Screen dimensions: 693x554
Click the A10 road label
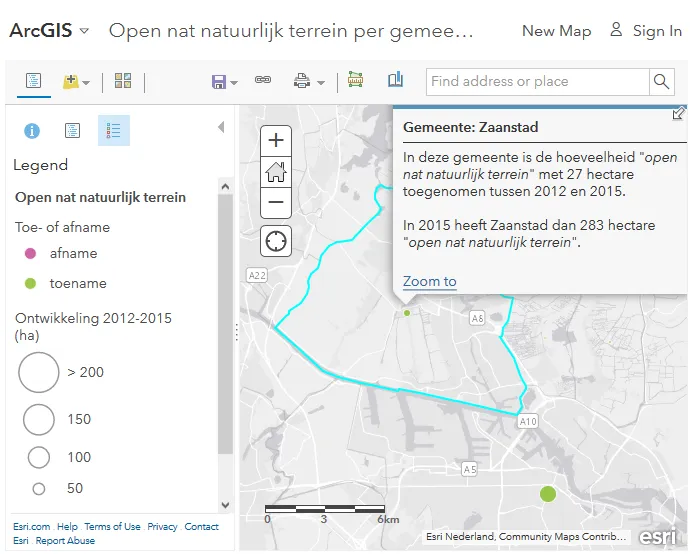528,421
